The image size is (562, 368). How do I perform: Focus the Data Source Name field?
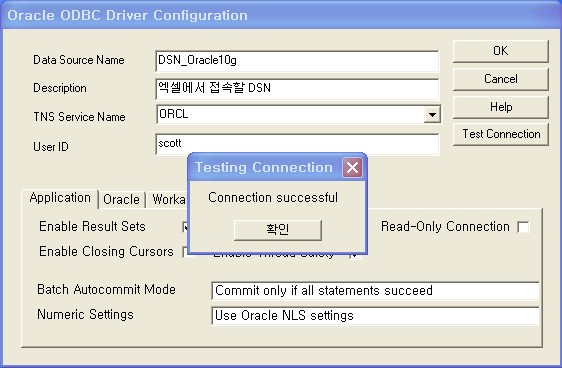pos(297,61)
